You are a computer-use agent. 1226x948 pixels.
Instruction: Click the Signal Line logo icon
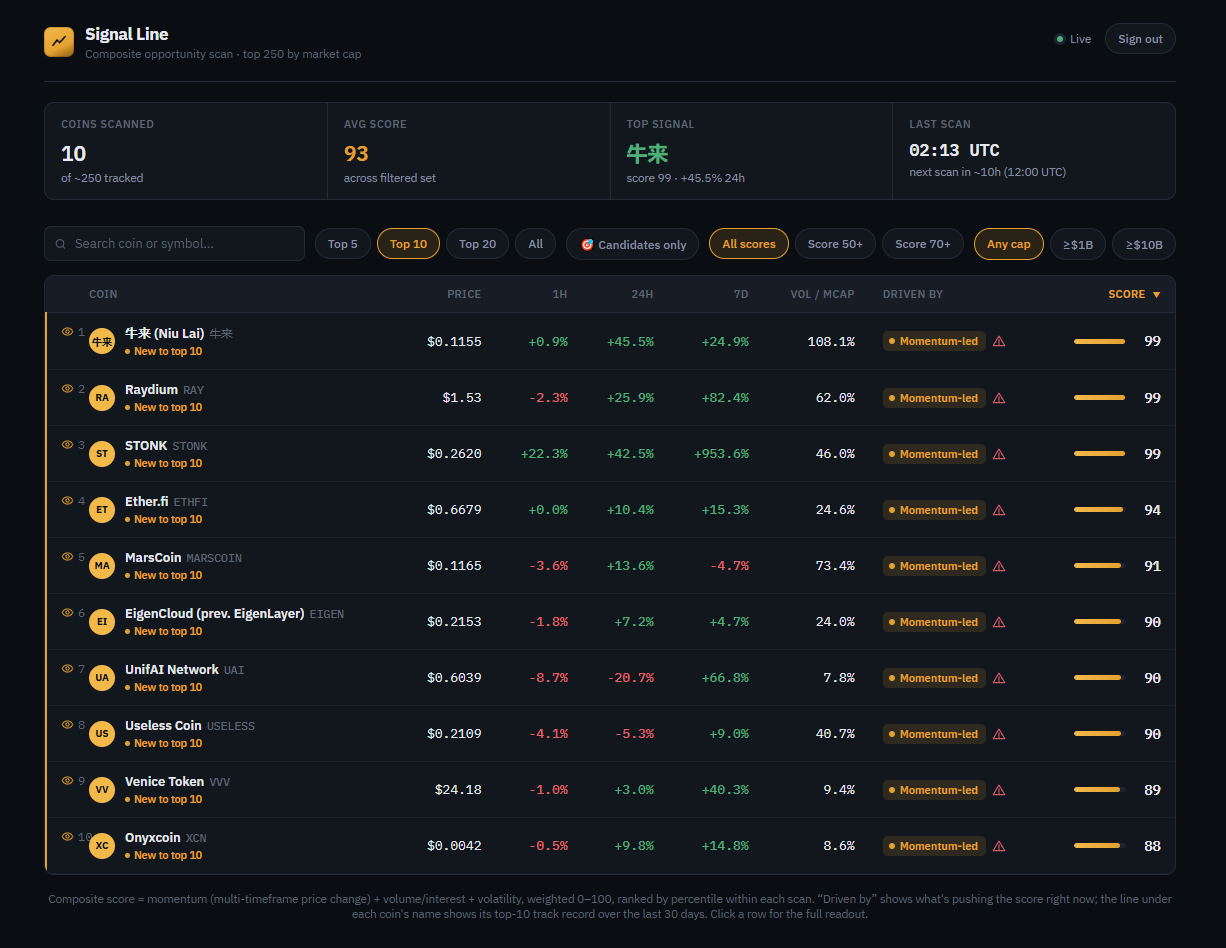pyautogui.click(x=59, y=42)
